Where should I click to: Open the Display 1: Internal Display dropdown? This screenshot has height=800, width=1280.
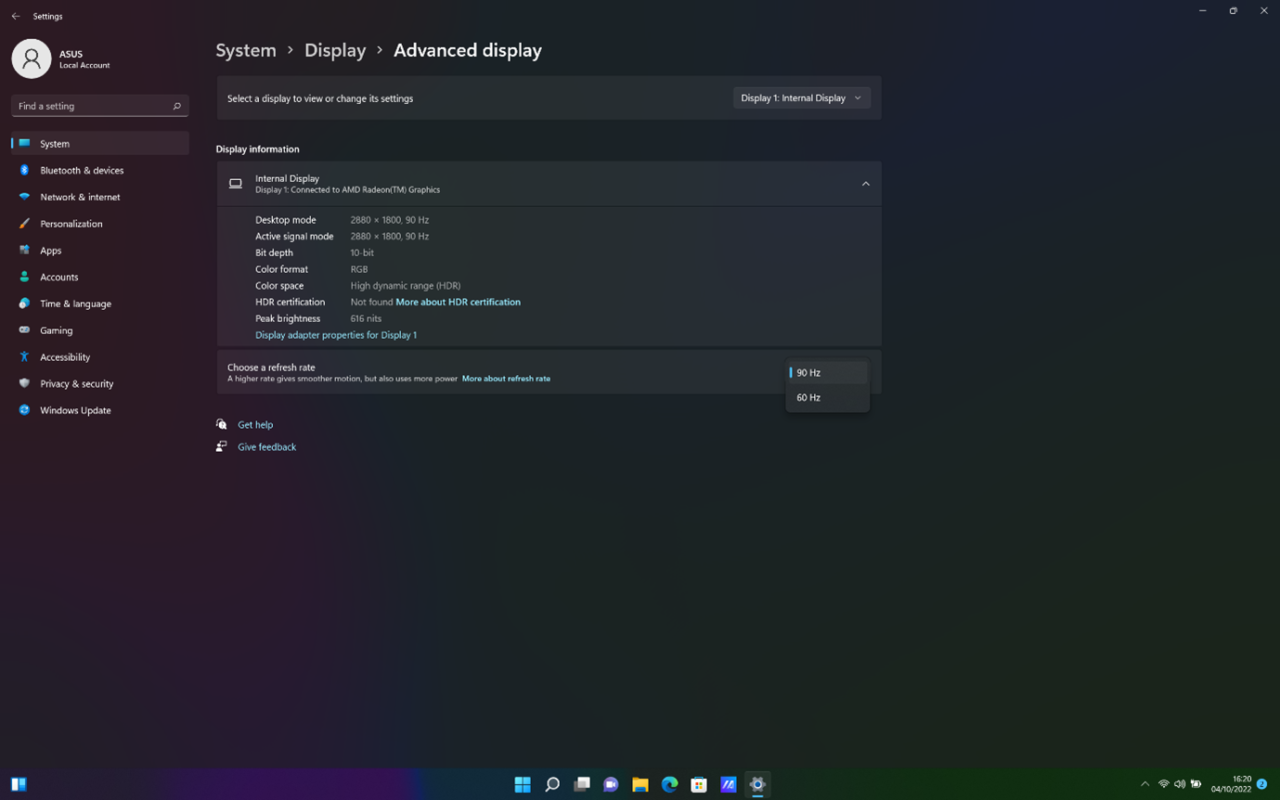point(801,98)
